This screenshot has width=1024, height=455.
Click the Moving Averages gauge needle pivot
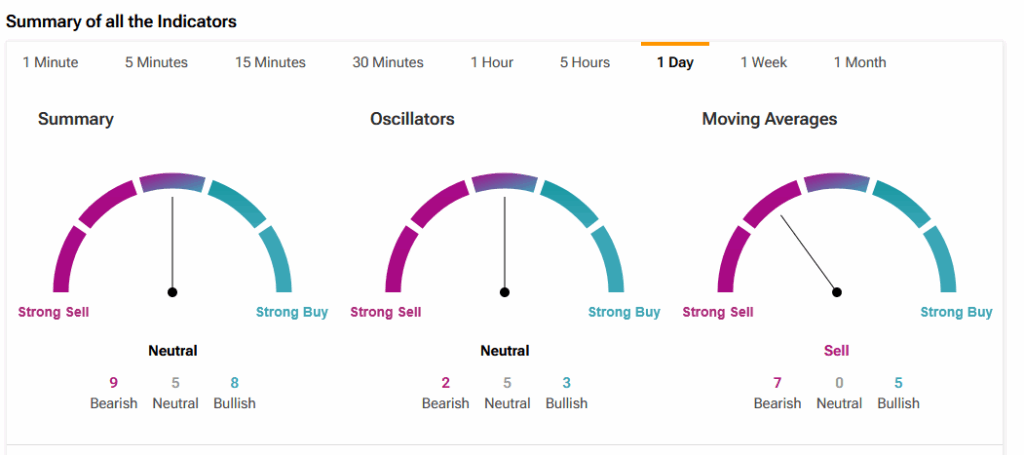click(x=837, y=292)
